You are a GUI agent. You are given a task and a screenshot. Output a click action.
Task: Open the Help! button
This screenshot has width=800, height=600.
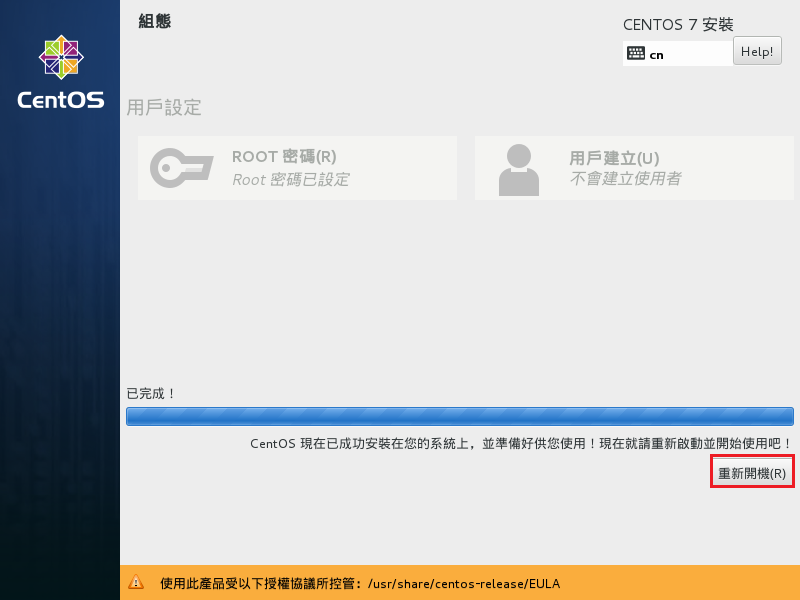pos(757,51)
